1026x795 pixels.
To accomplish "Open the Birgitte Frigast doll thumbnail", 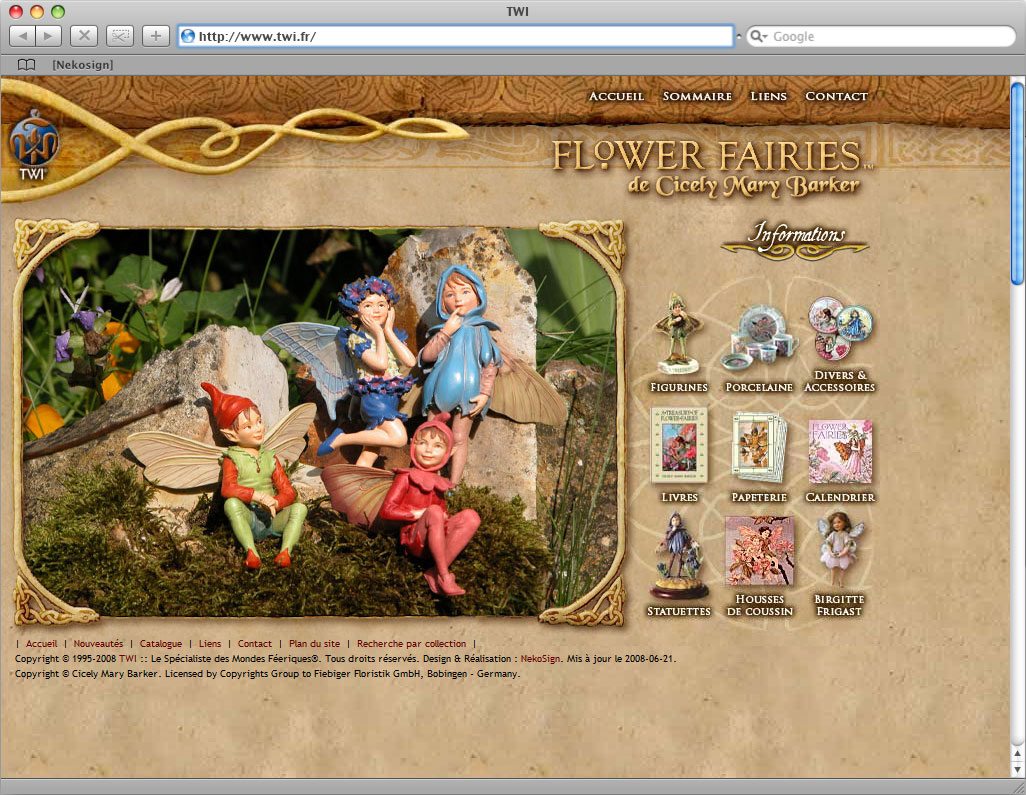I will click(x=840, y=550).
